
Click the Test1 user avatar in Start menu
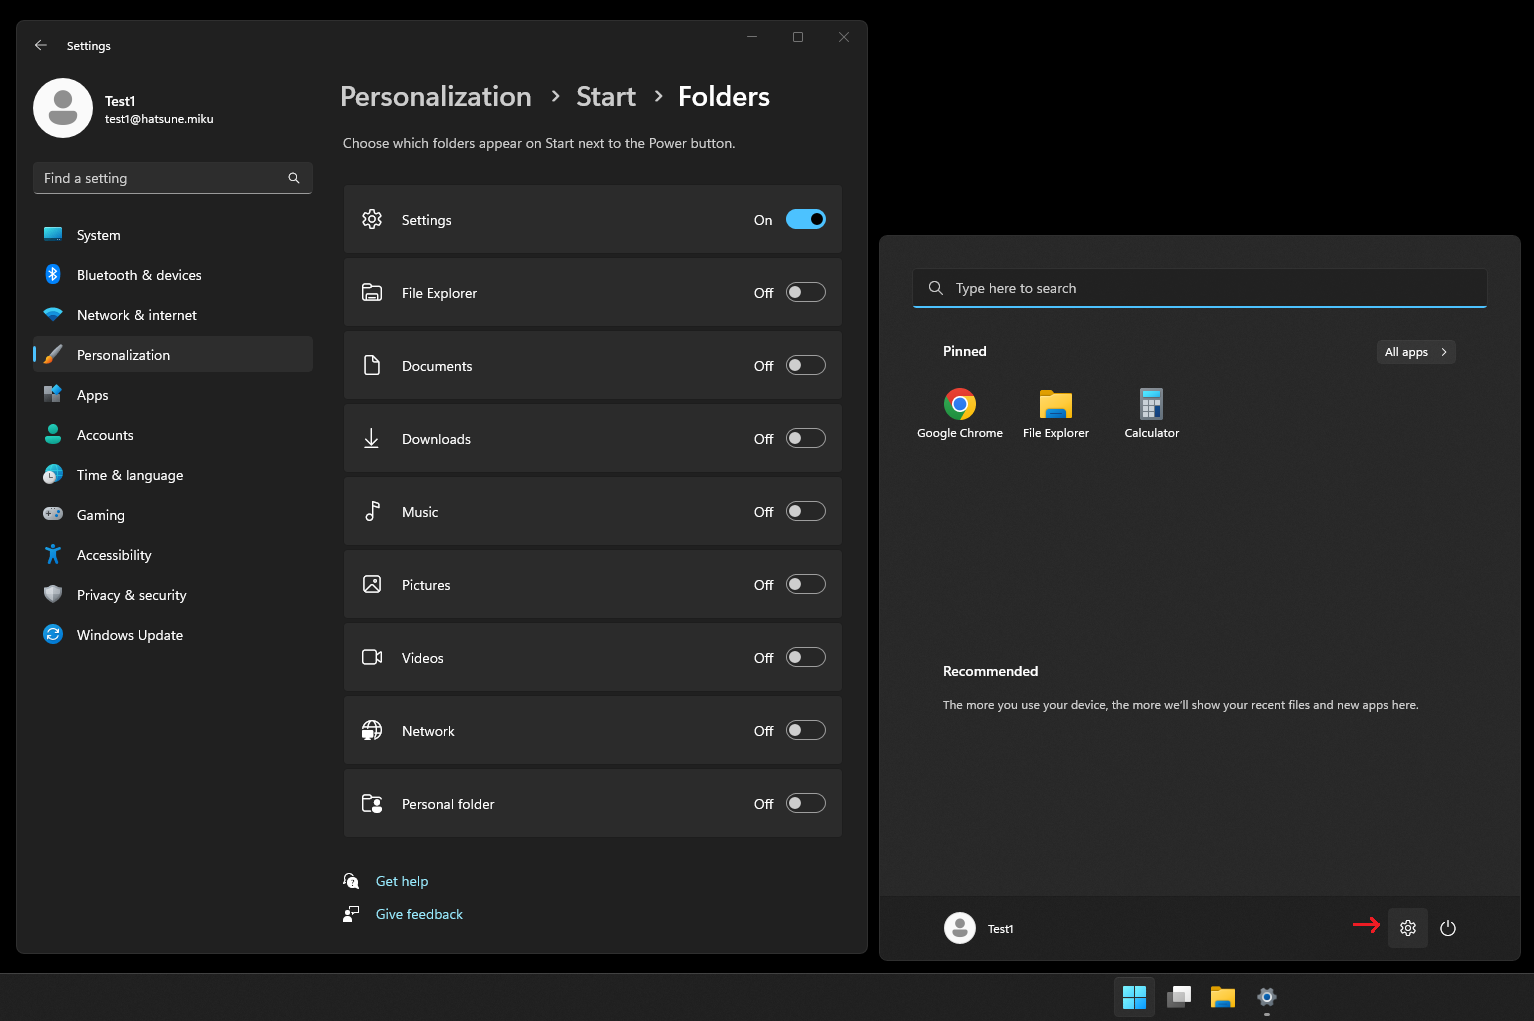tap(960, 928)
